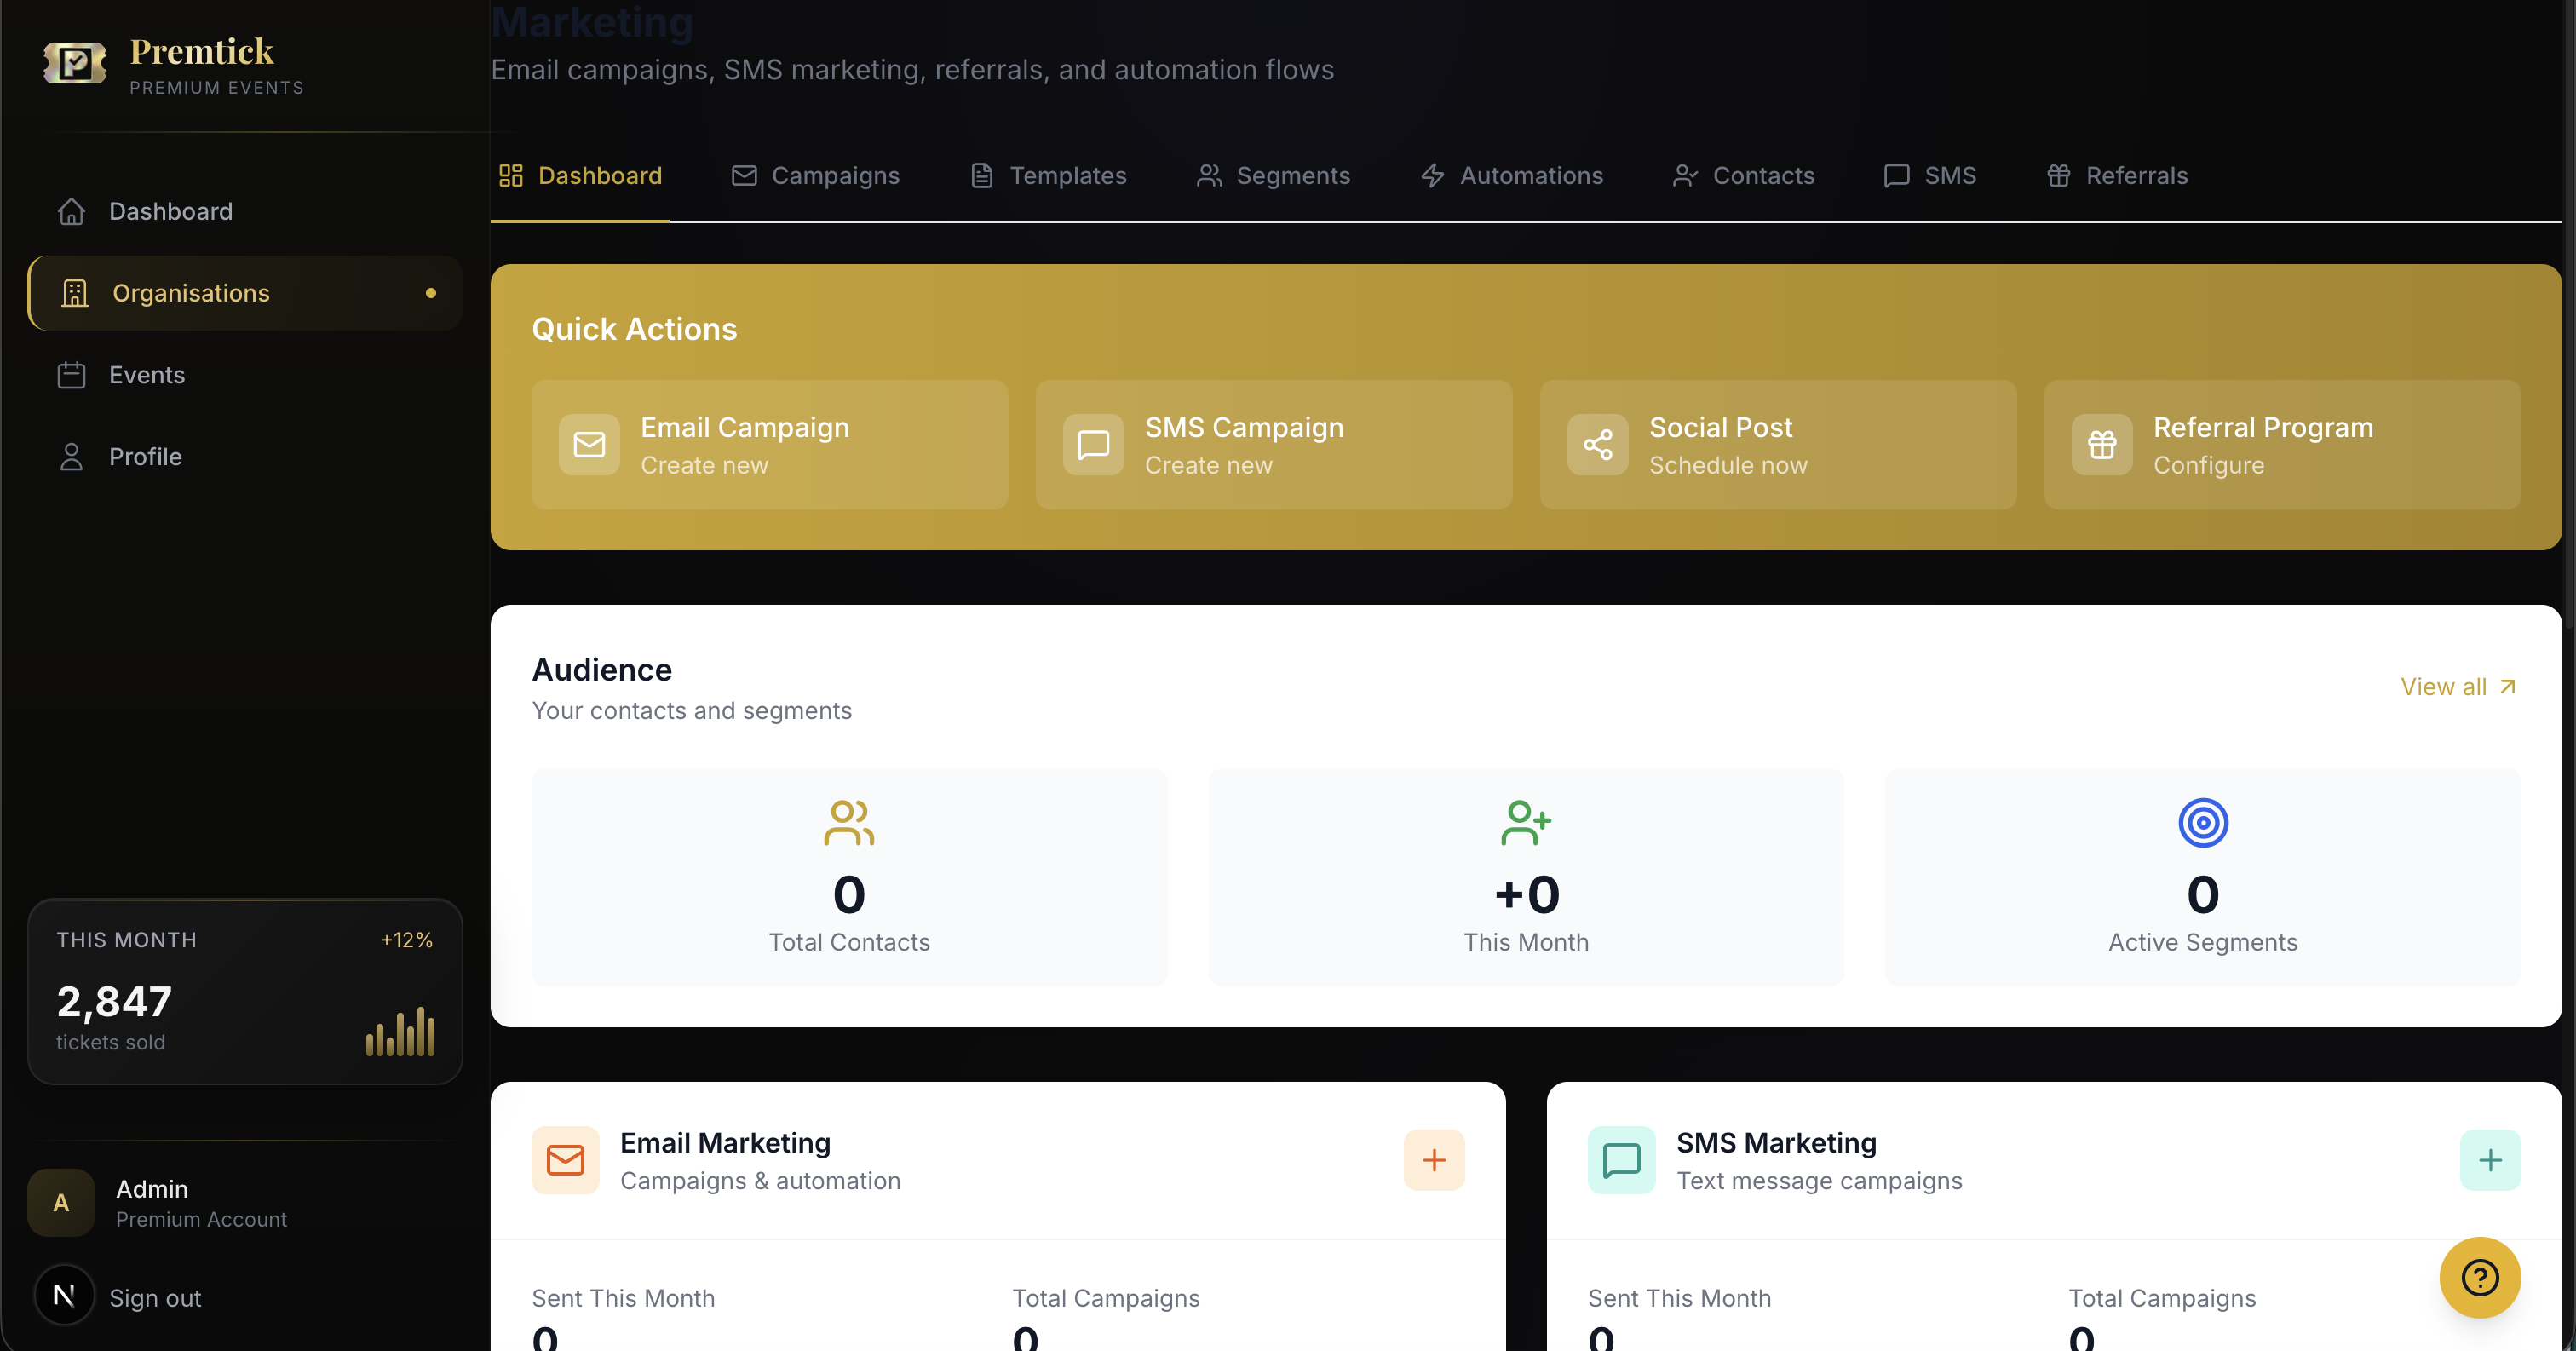Add new email campaign with orange plus
2576x1351 pixels.
tap(1433, 1160)
